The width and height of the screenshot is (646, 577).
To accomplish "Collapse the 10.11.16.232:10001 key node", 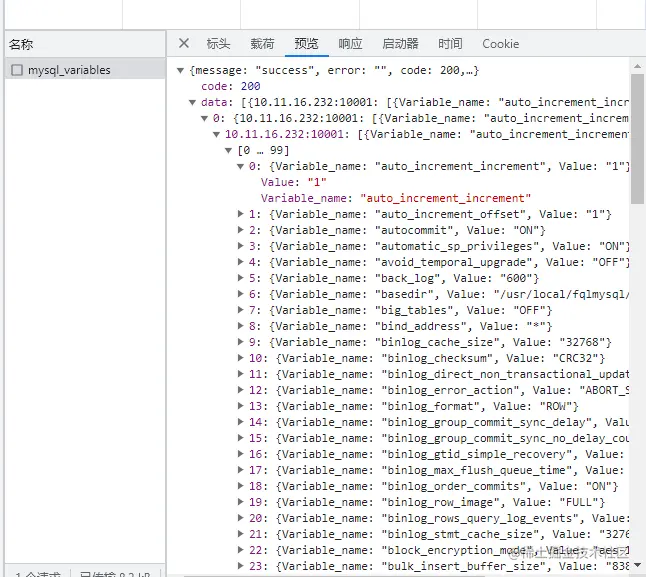I will pyautogui.click(x=216, y=135).
